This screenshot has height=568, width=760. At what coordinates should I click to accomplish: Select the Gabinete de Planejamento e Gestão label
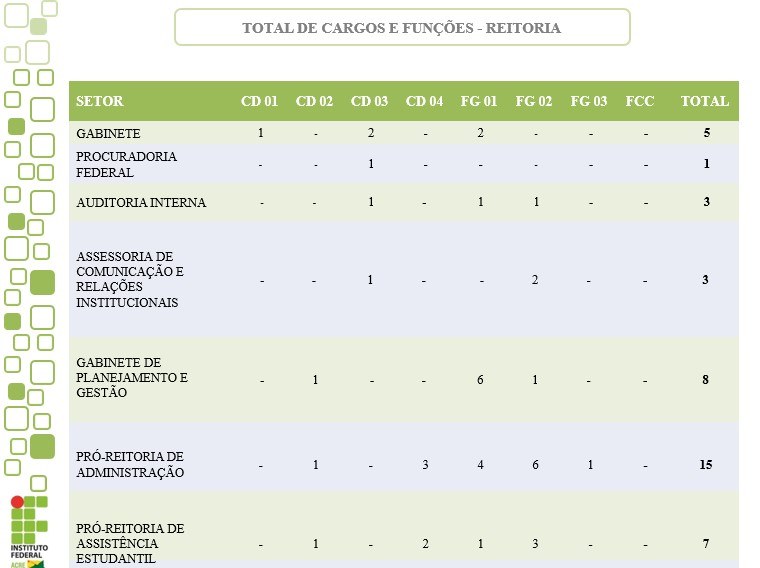coord(131,378)
